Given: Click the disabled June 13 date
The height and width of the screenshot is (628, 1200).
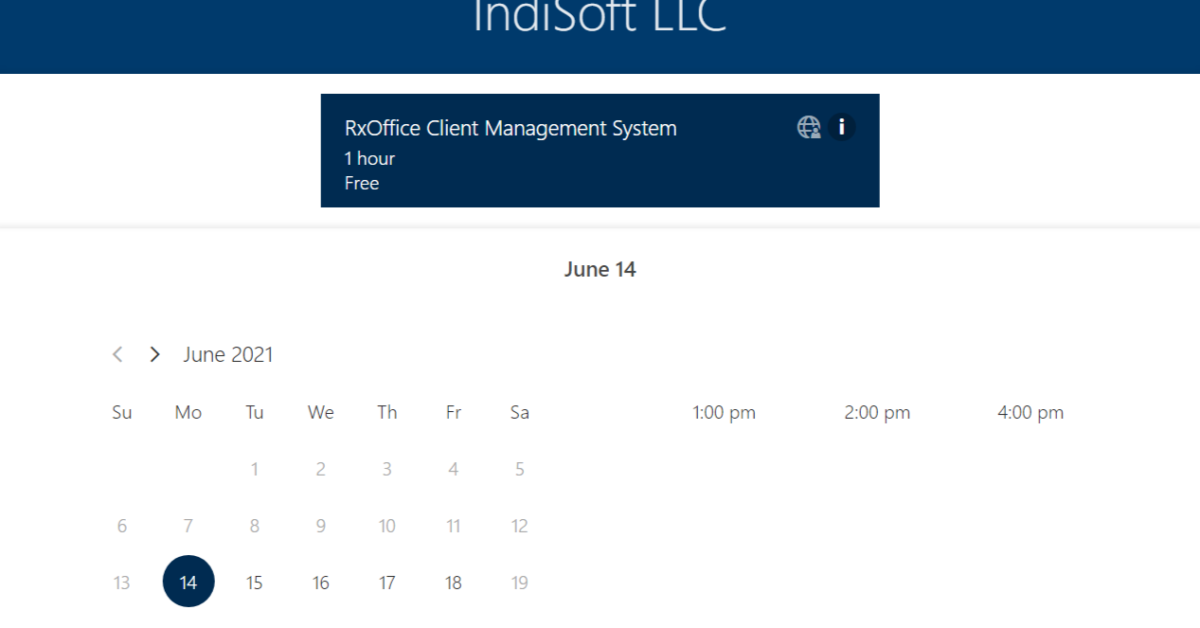Looking at the screenshot, I should pyautogui.click(x=122, y=582).
